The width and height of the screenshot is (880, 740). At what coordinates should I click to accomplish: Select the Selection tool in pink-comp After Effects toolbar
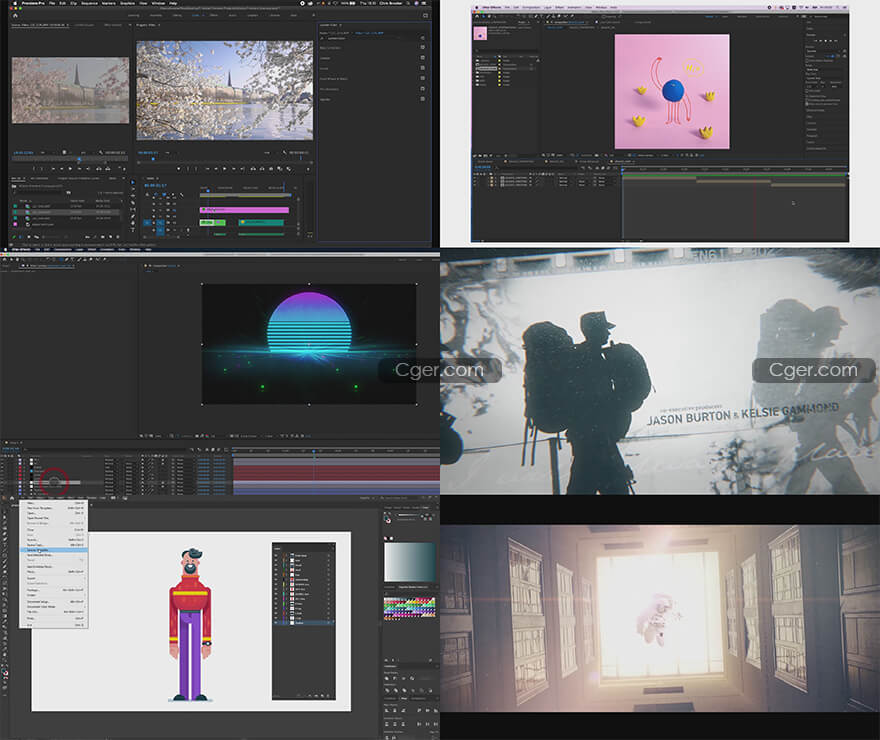485,16
